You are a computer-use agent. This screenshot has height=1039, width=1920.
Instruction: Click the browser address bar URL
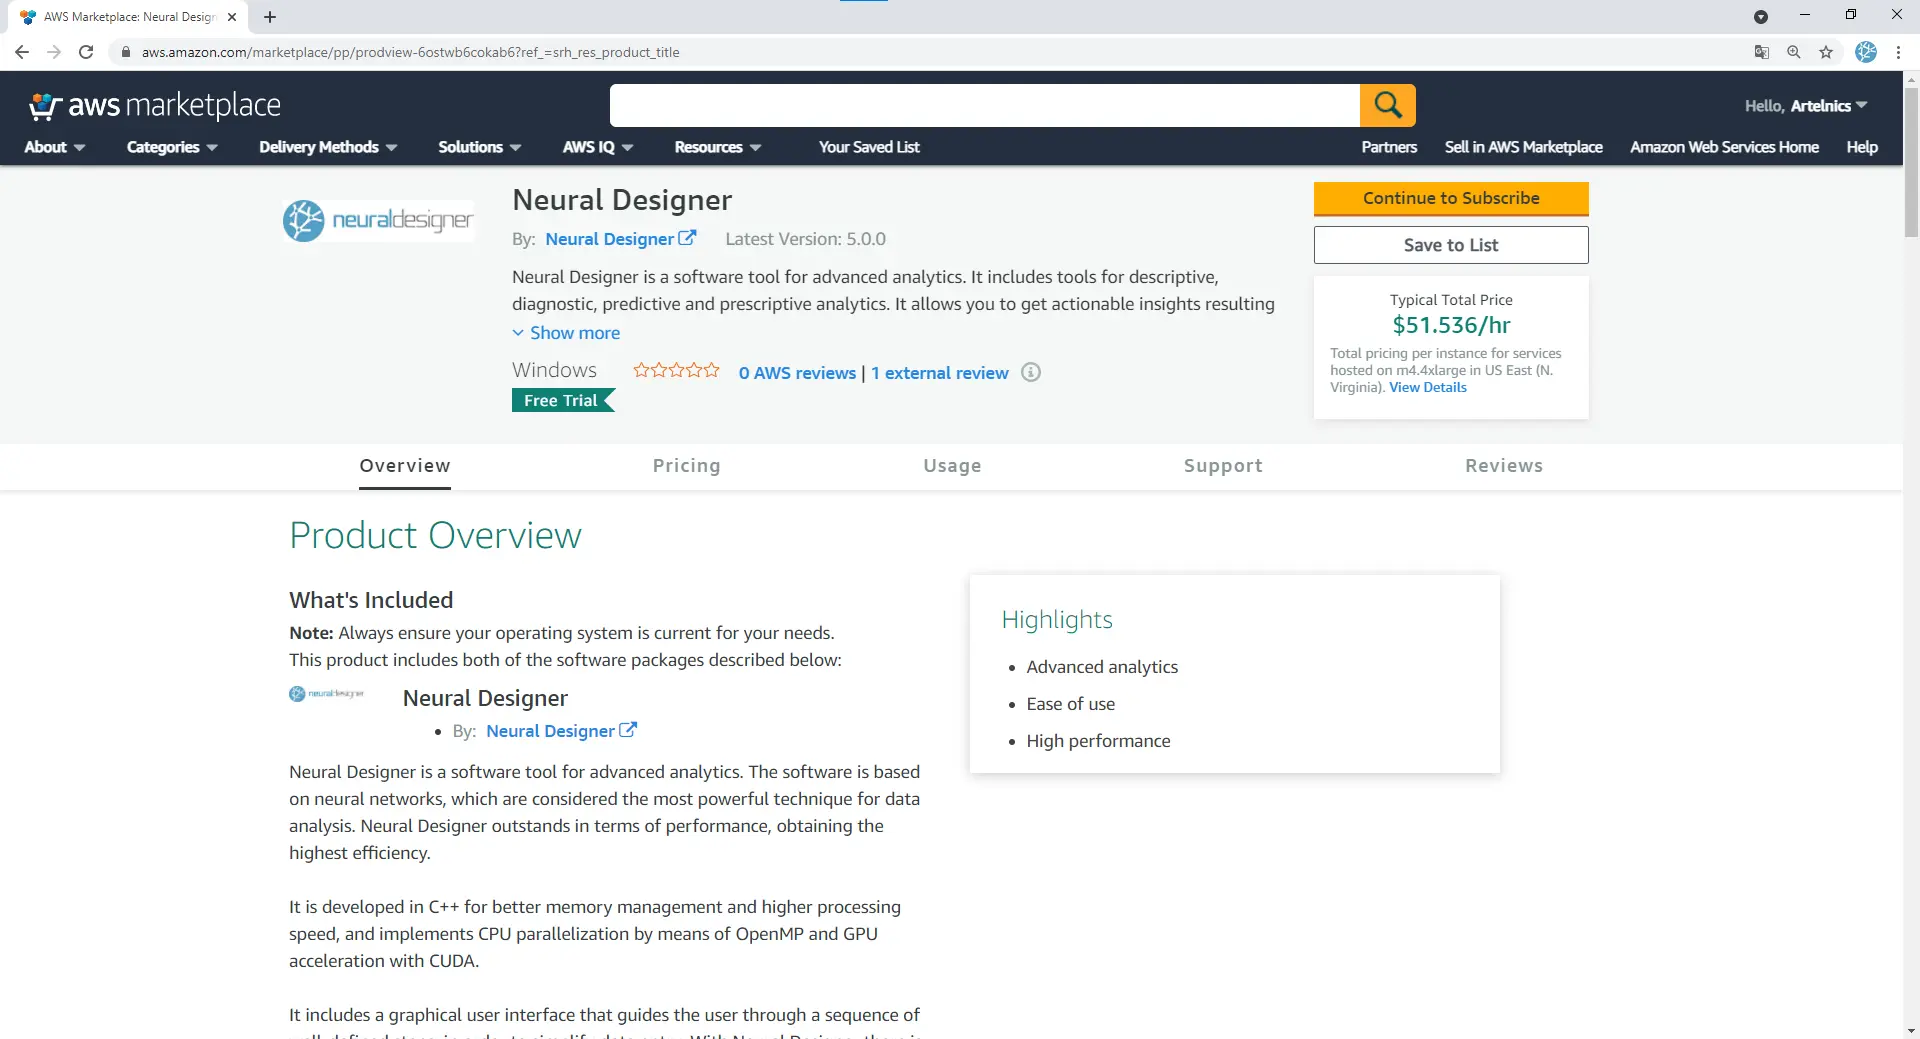click(410, 52)
